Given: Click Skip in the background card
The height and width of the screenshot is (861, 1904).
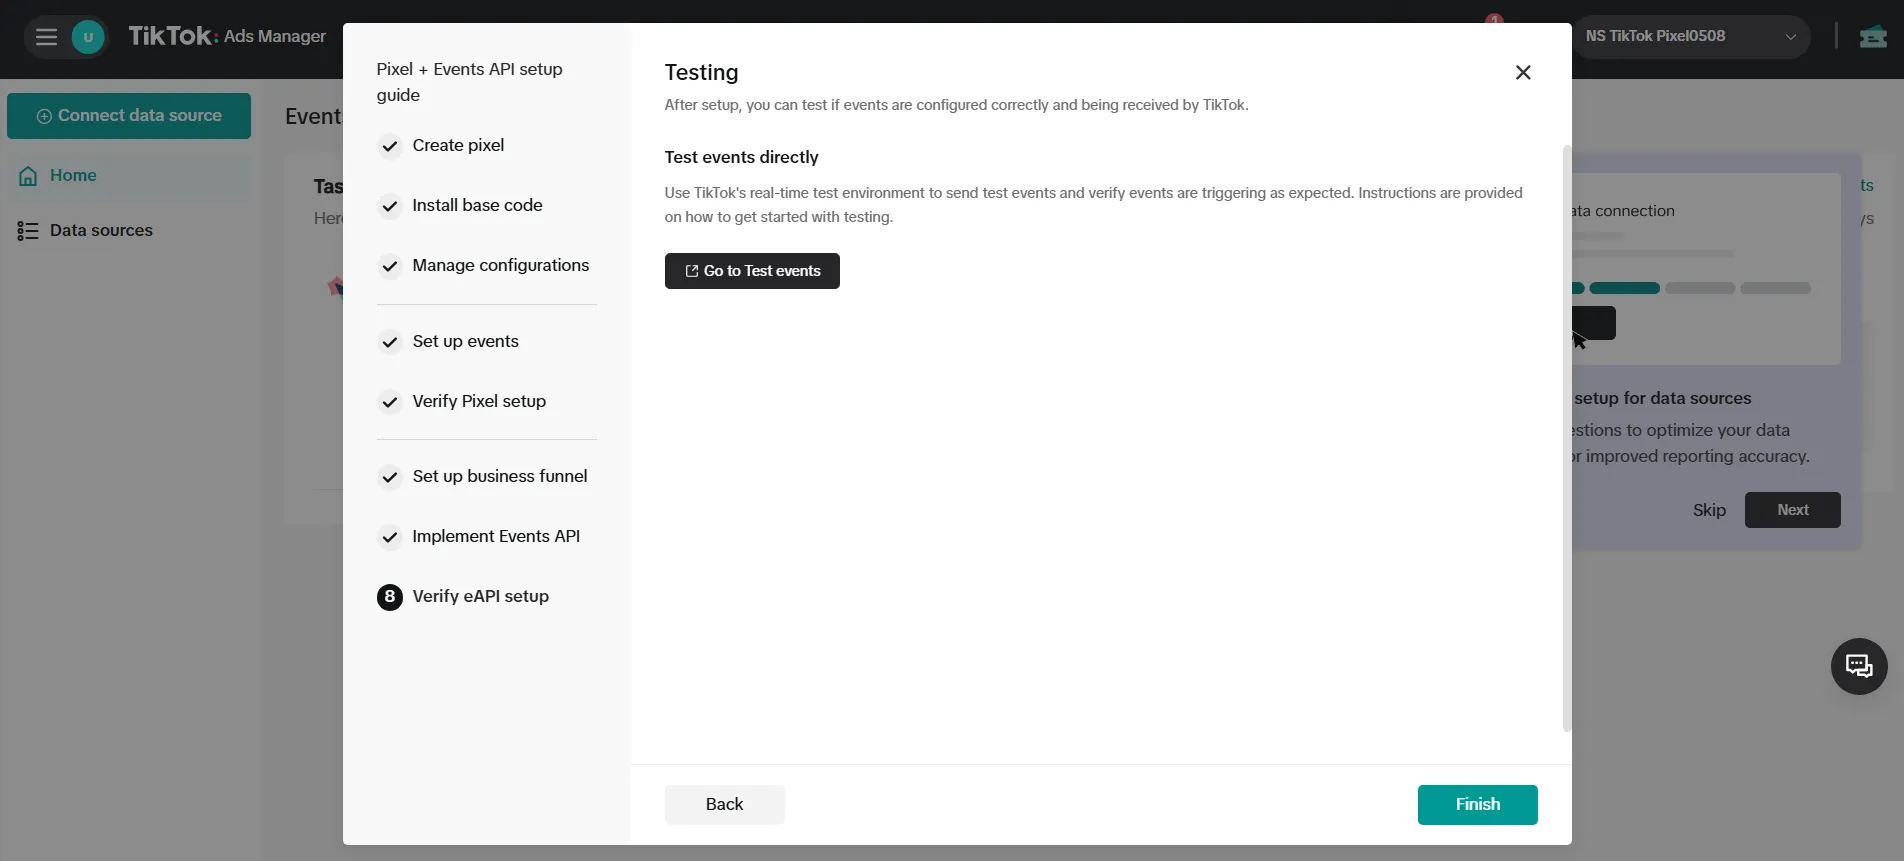Looking at the screenshot, I should coord(1709,510).
